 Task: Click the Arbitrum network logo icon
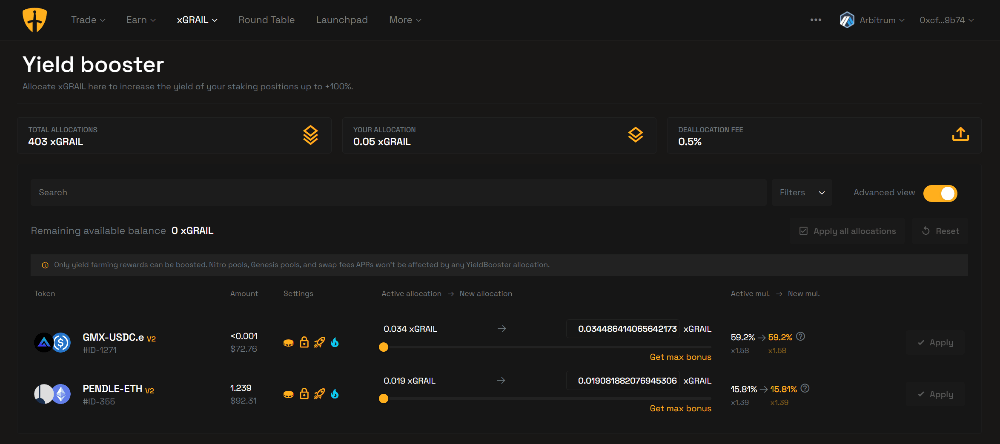point(846,20)
